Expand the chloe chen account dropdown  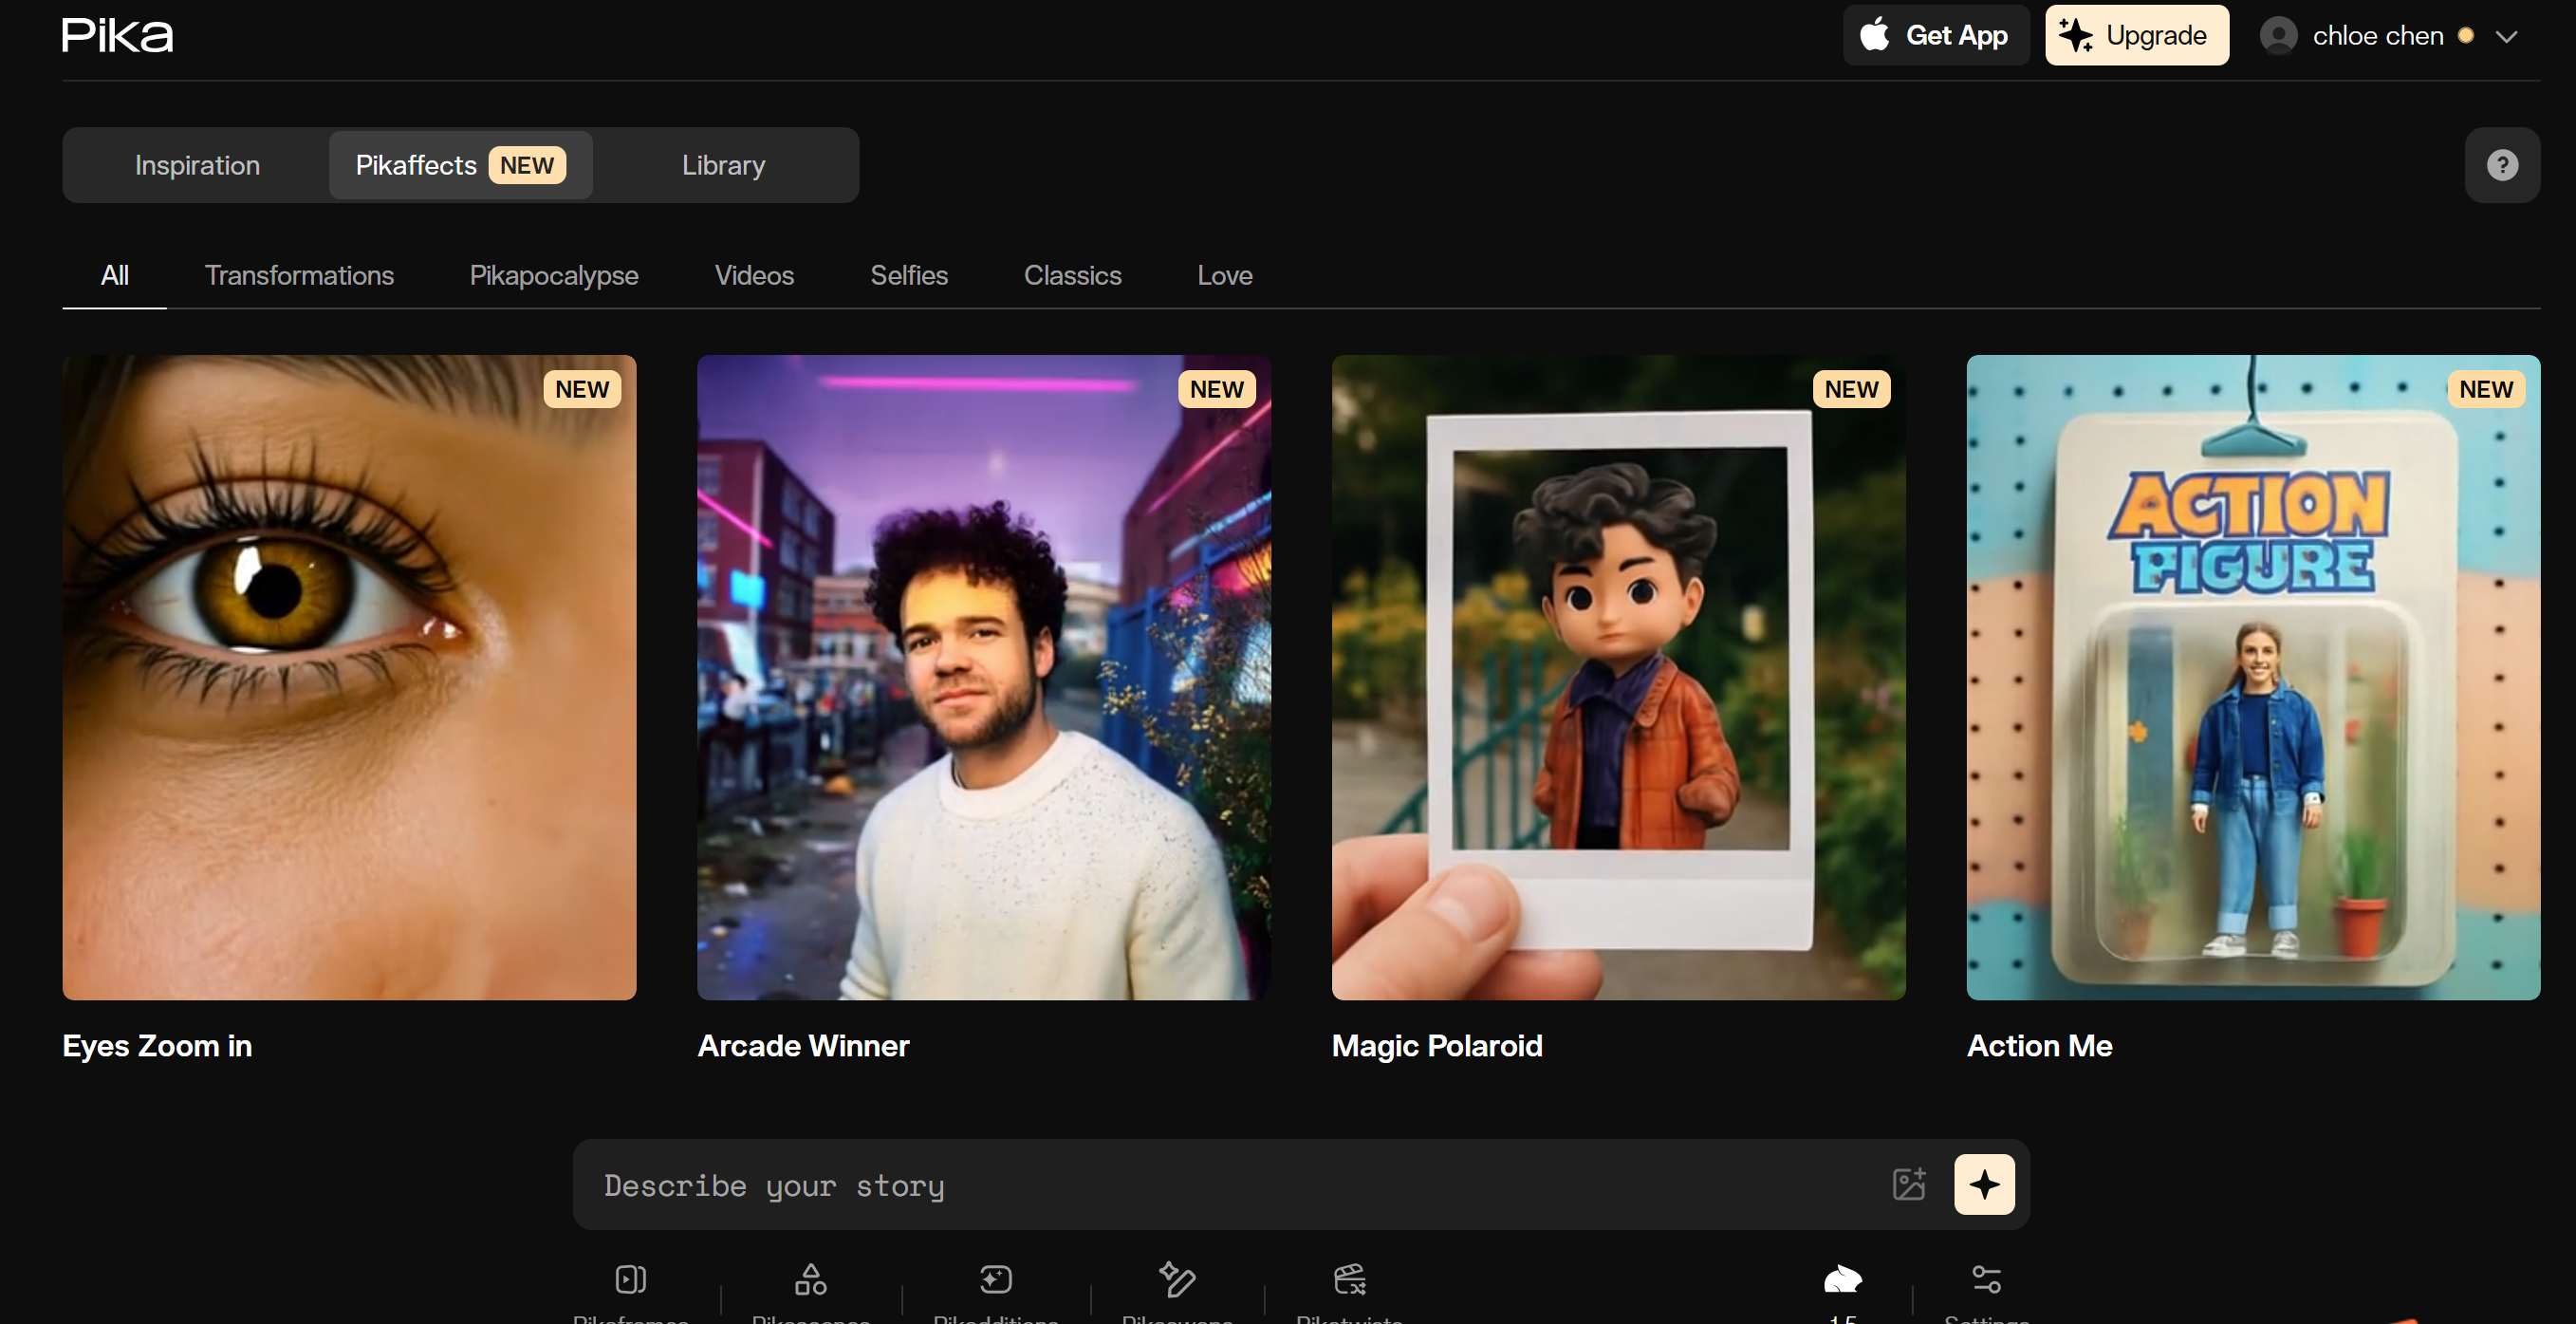(2506, 37)
